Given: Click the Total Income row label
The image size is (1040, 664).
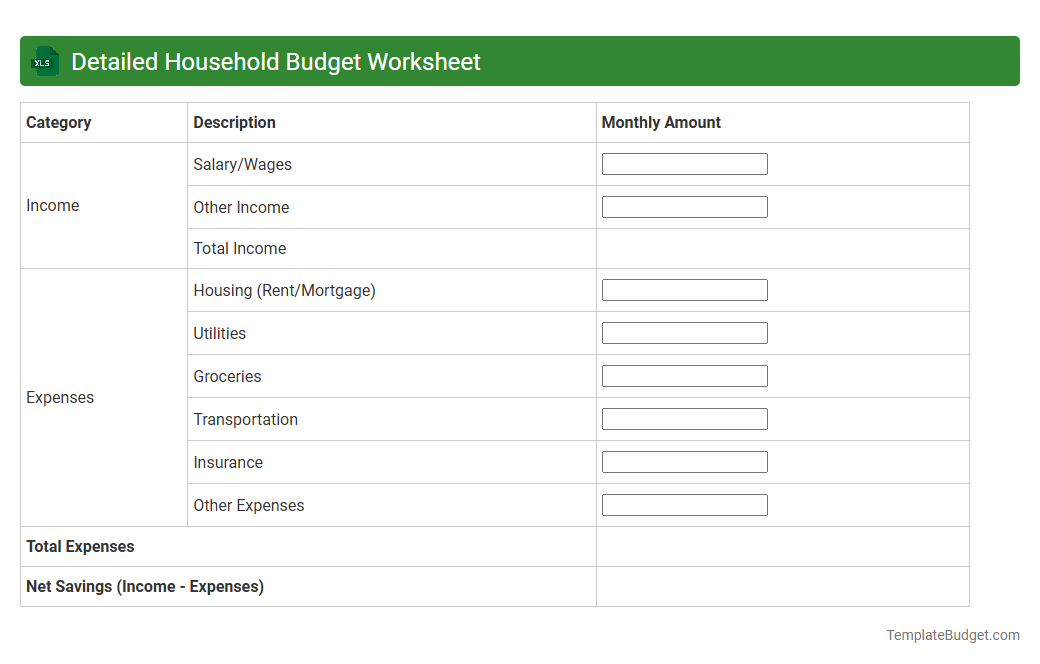Looking at the screenshot, I should coord(239,248).
